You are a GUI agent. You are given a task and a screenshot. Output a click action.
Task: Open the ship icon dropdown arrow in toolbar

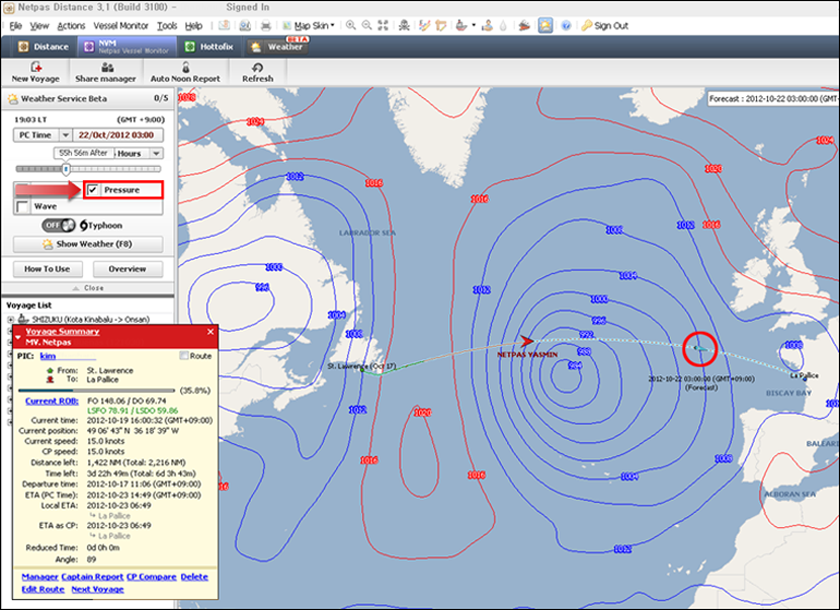point(474,25)
